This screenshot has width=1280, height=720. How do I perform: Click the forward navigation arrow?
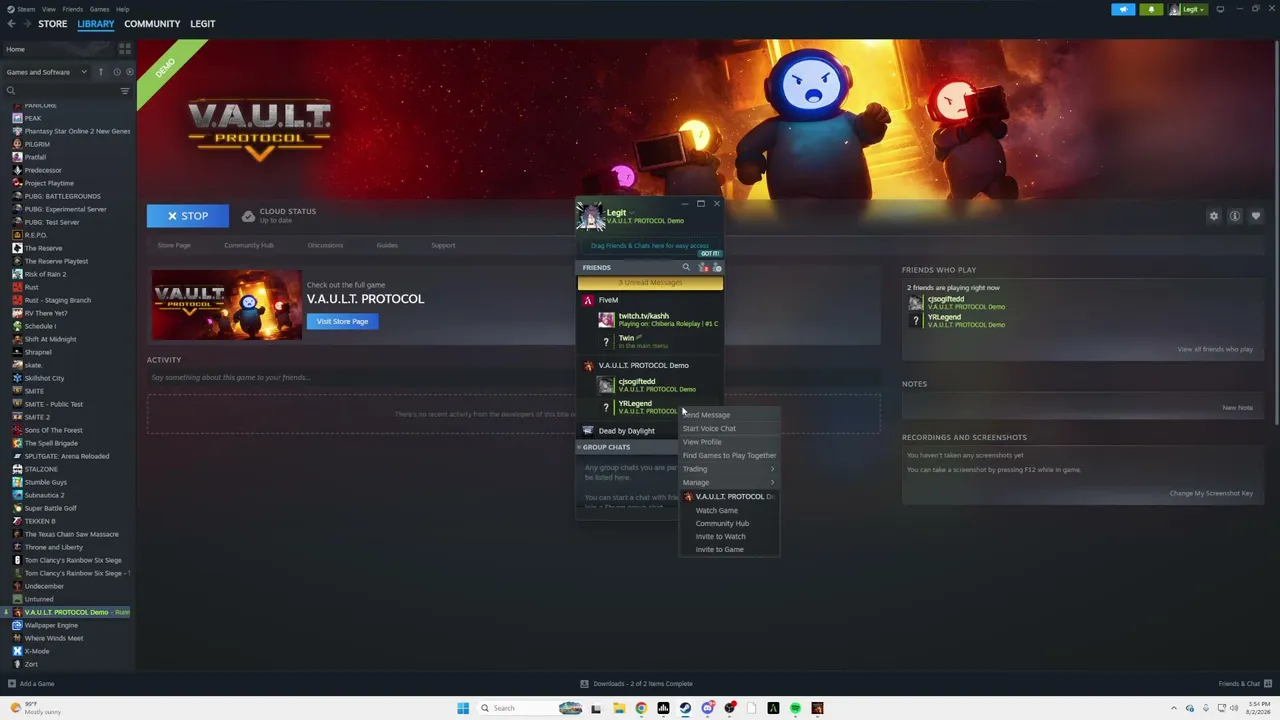[25, 24]
